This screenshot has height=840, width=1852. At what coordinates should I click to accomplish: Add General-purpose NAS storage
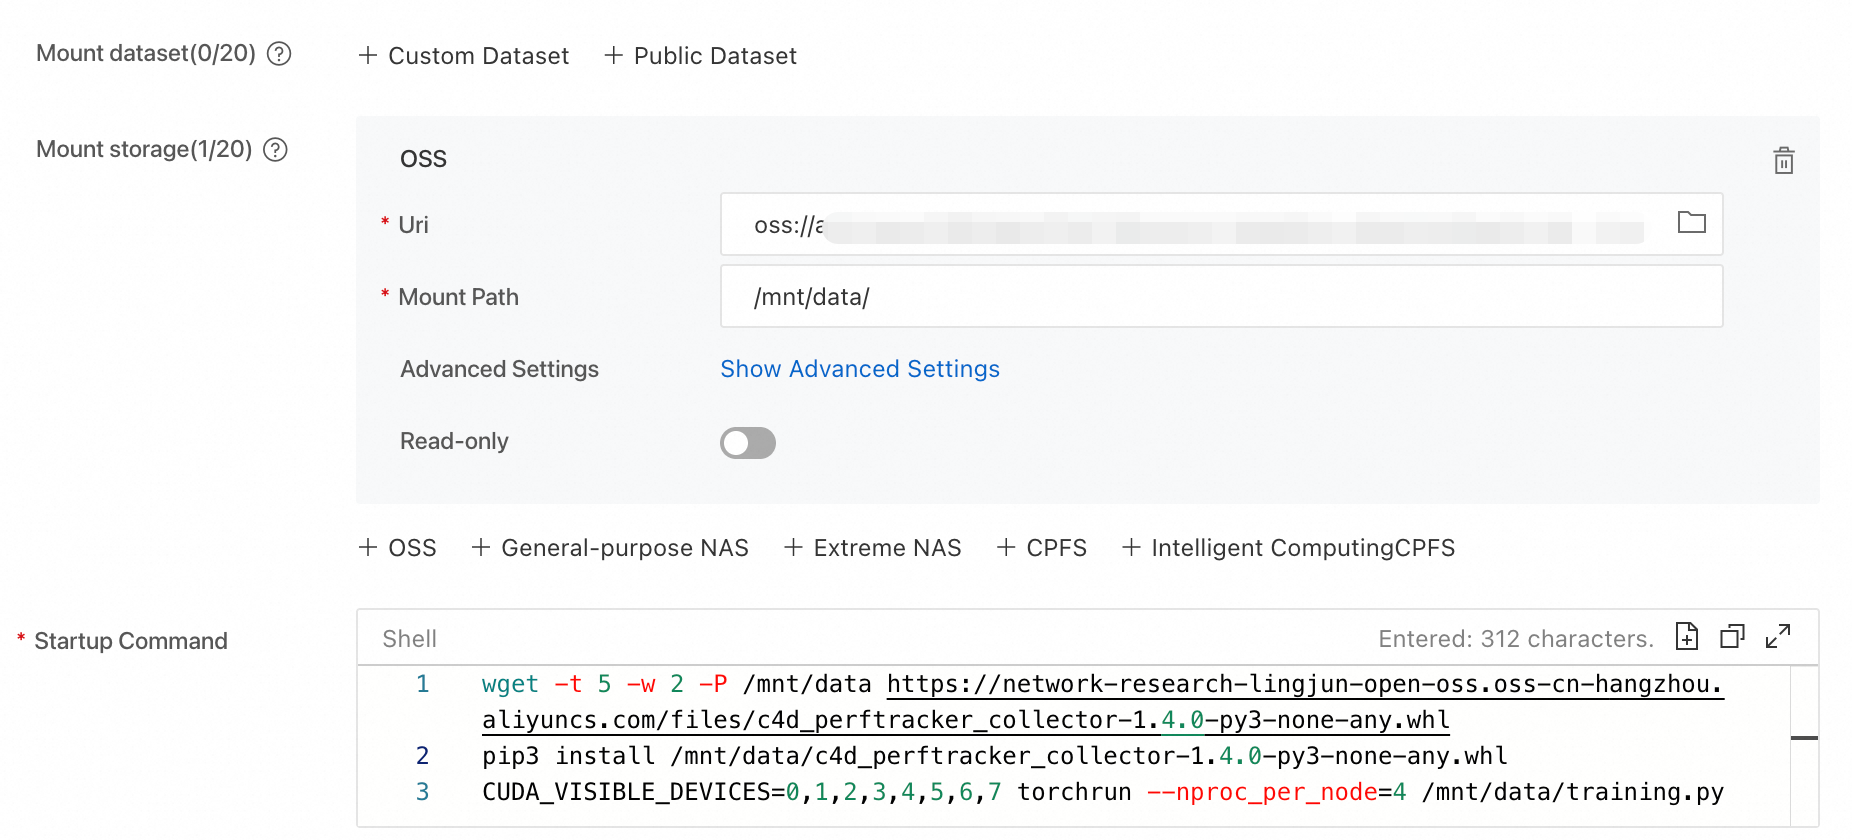click(610, 548)
